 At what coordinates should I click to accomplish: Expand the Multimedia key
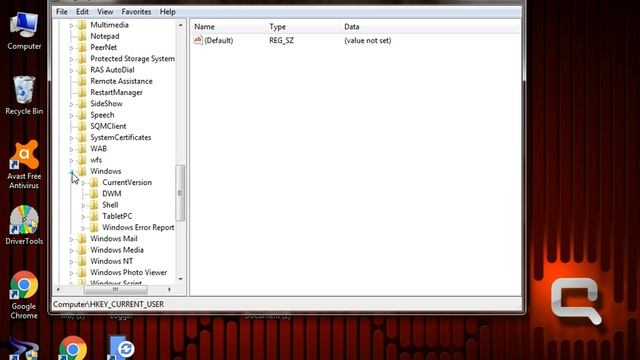(71, 25)
